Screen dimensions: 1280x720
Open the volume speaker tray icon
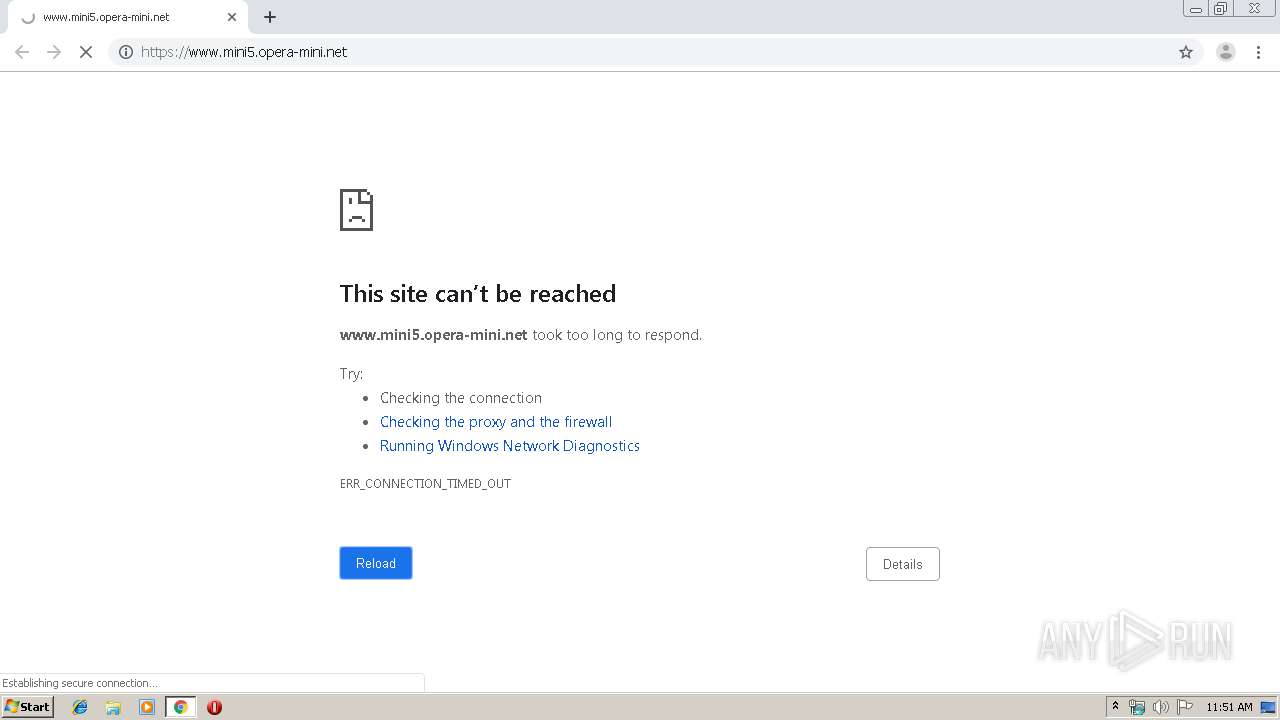point(1161,707)
